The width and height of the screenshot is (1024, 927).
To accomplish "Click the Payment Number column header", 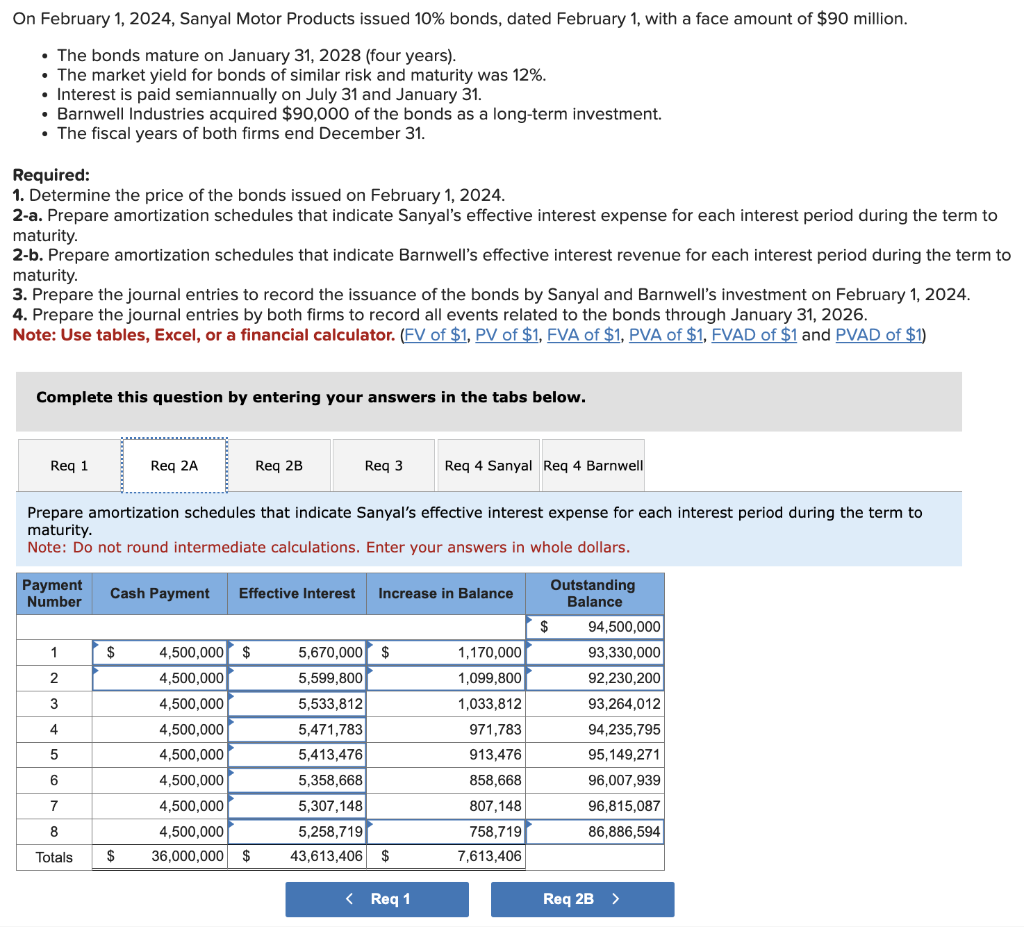I will click(x=54, y=593).
